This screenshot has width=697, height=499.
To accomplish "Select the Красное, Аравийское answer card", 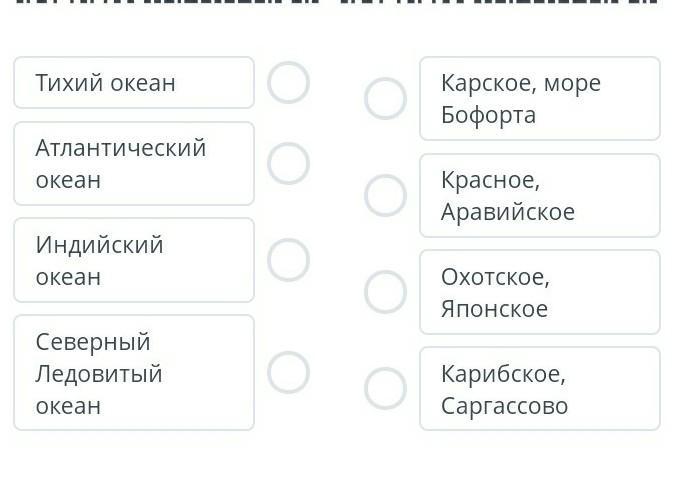I will coord(539,195).
